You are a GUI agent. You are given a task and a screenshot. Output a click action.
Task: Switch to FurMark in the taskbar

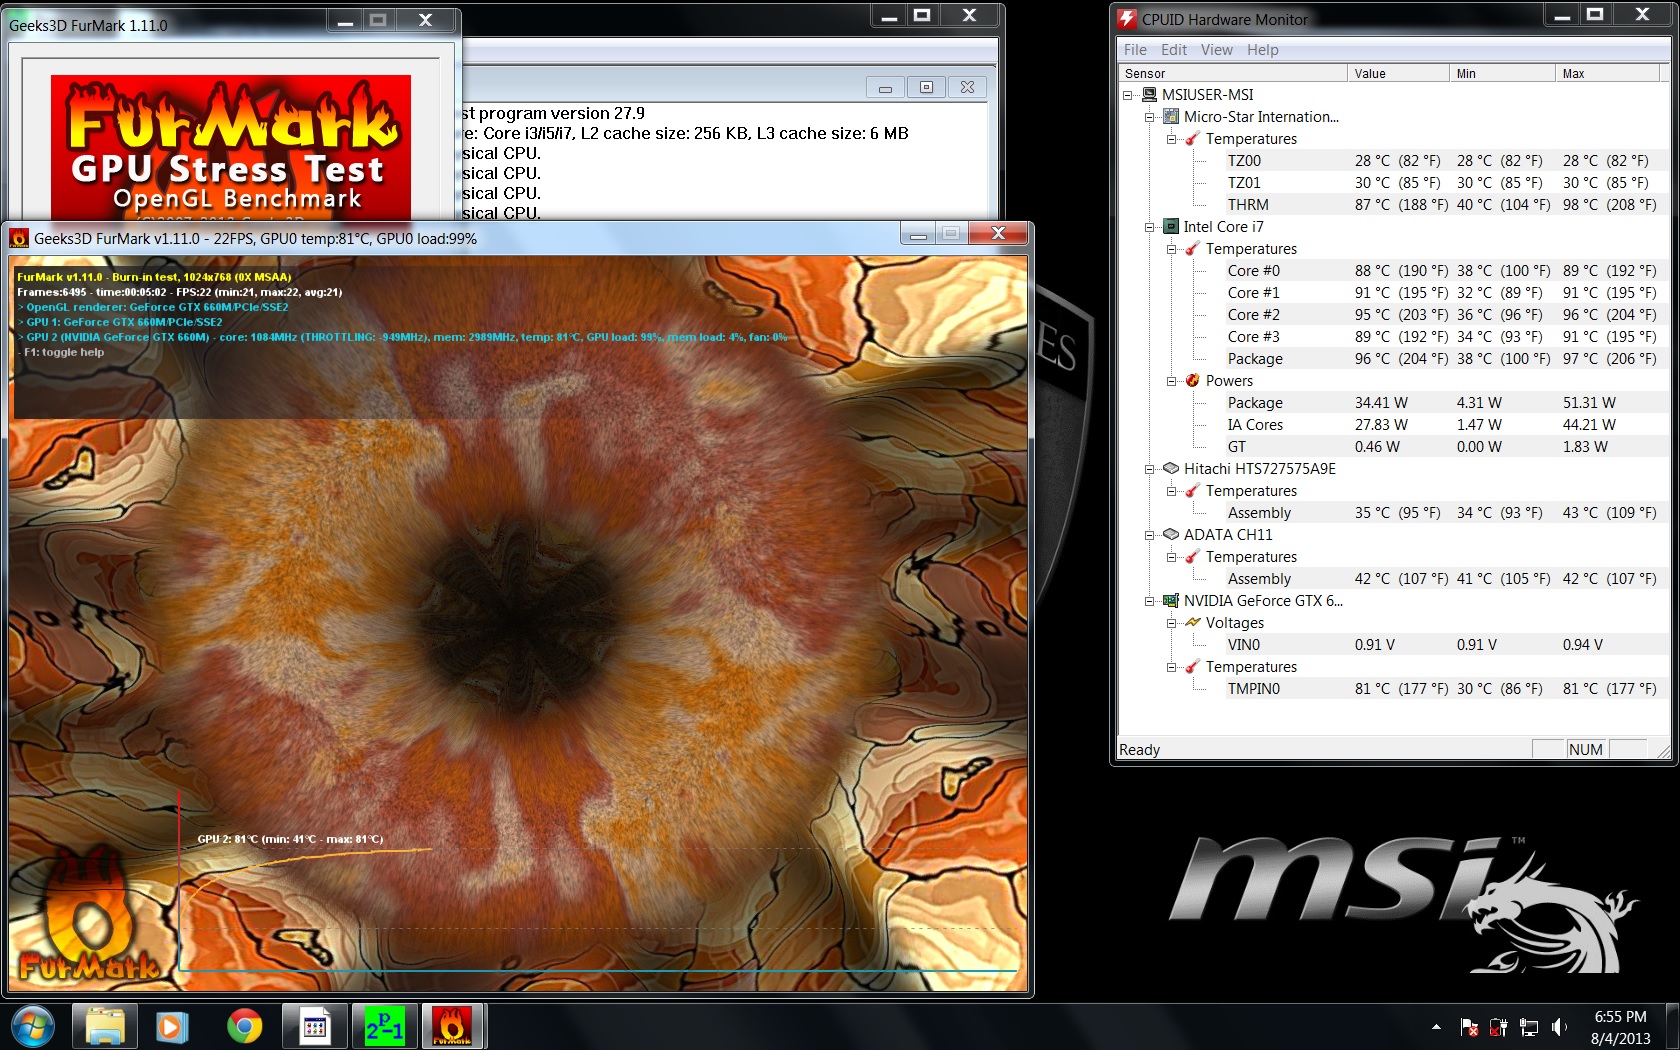point(453,1027)
